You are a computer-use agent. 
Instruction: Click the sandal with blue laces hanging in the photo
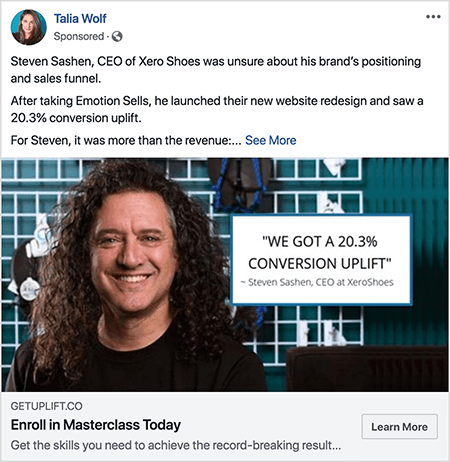(239, 185)
